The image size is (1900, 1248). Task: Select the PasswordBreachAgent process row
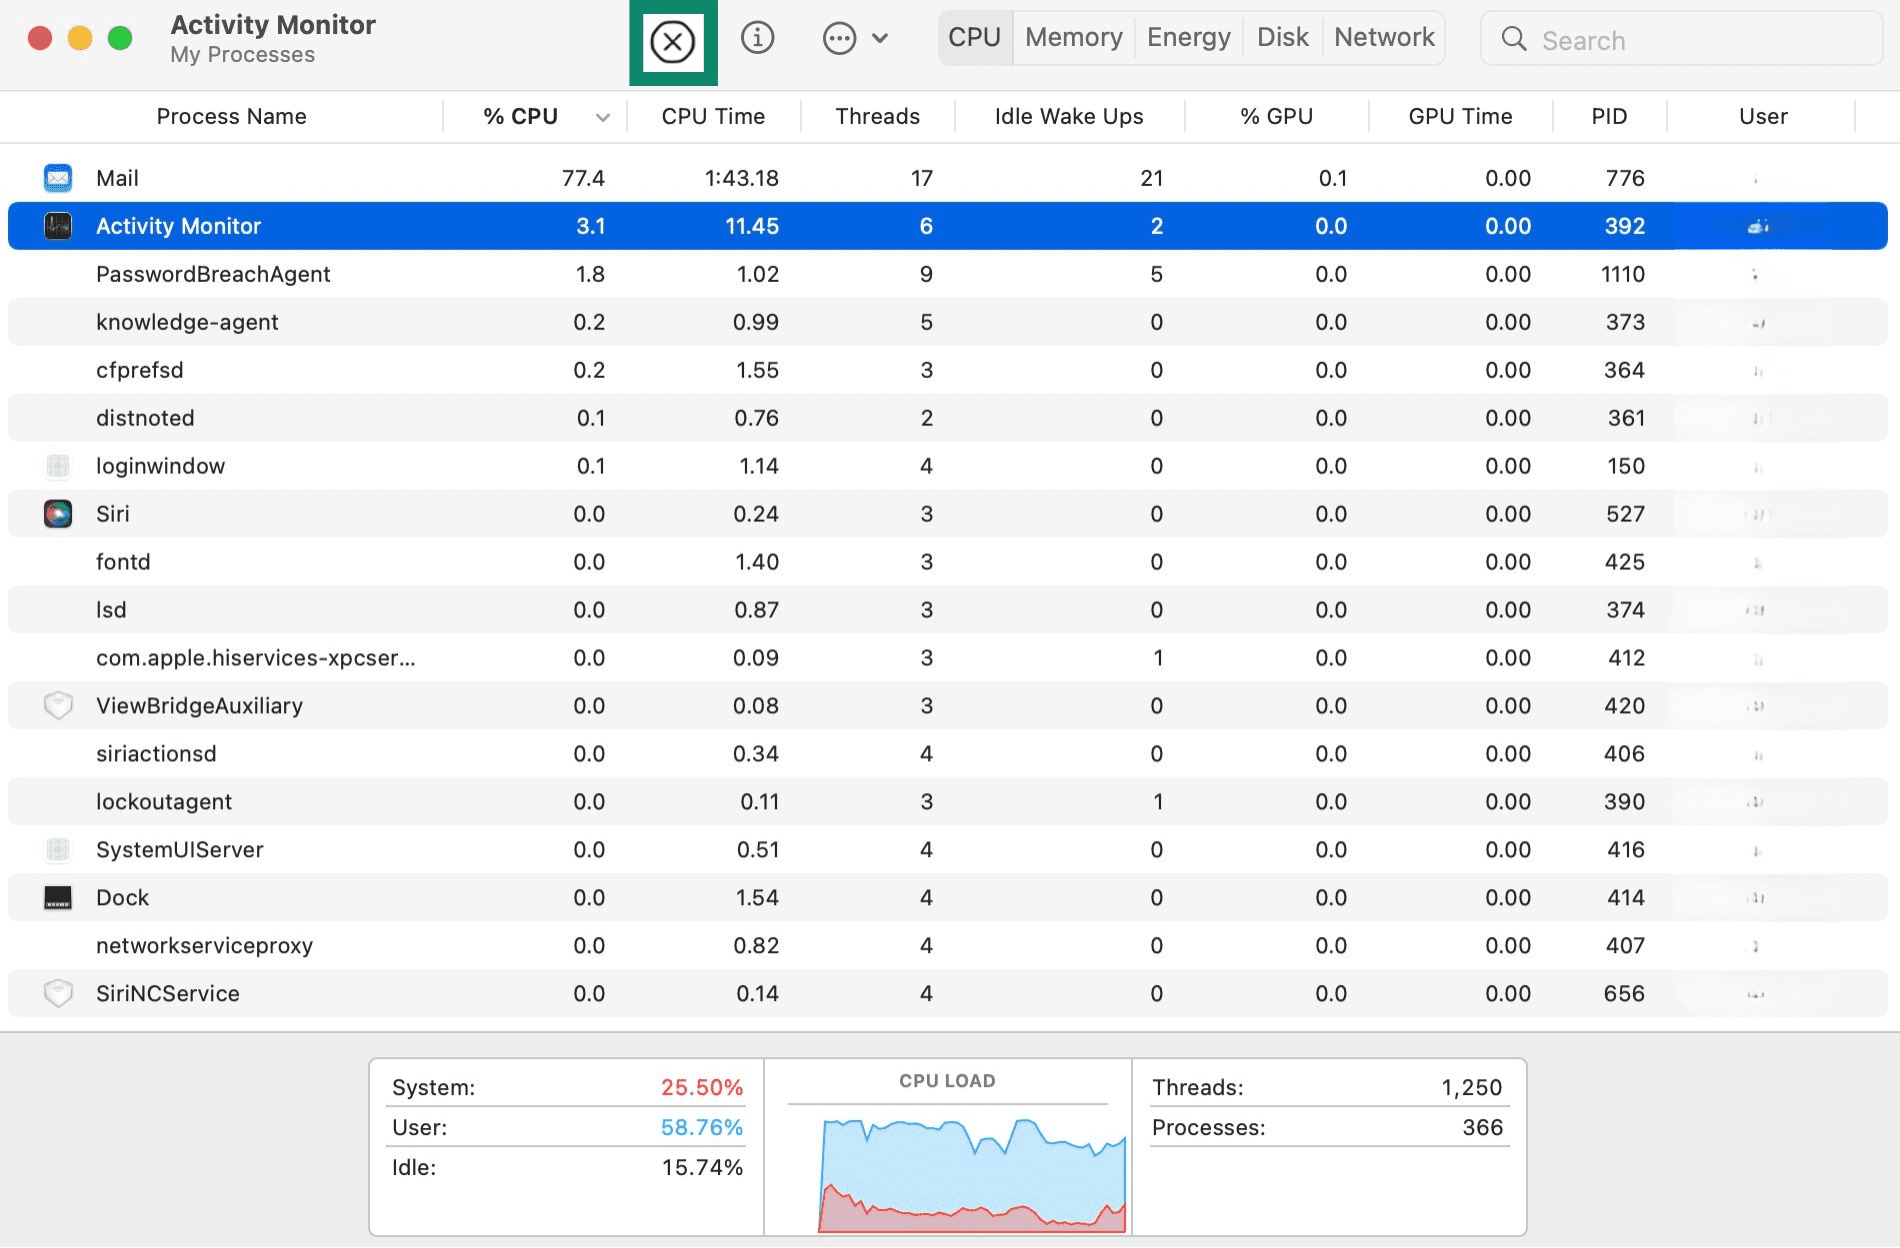tap(213, 274)
